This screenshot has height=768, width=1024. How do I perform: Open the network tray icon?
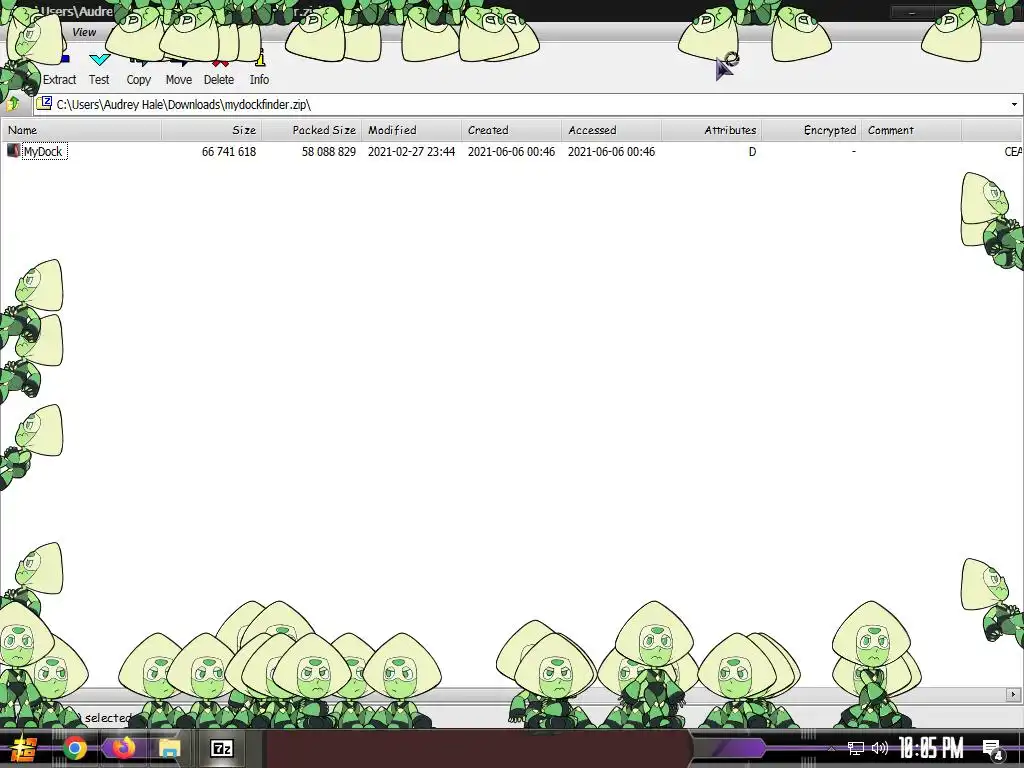[x=856, y=748]
